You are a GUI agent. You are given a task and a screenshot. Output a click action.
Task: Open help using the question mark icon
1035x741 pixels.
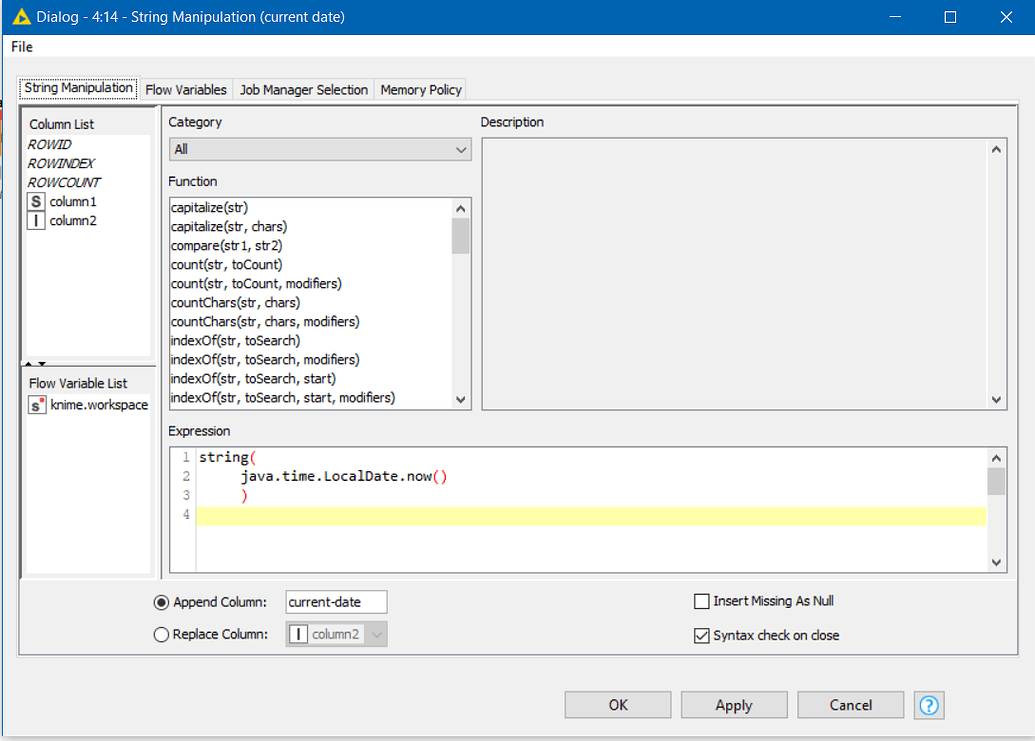(x=928, y=705)
